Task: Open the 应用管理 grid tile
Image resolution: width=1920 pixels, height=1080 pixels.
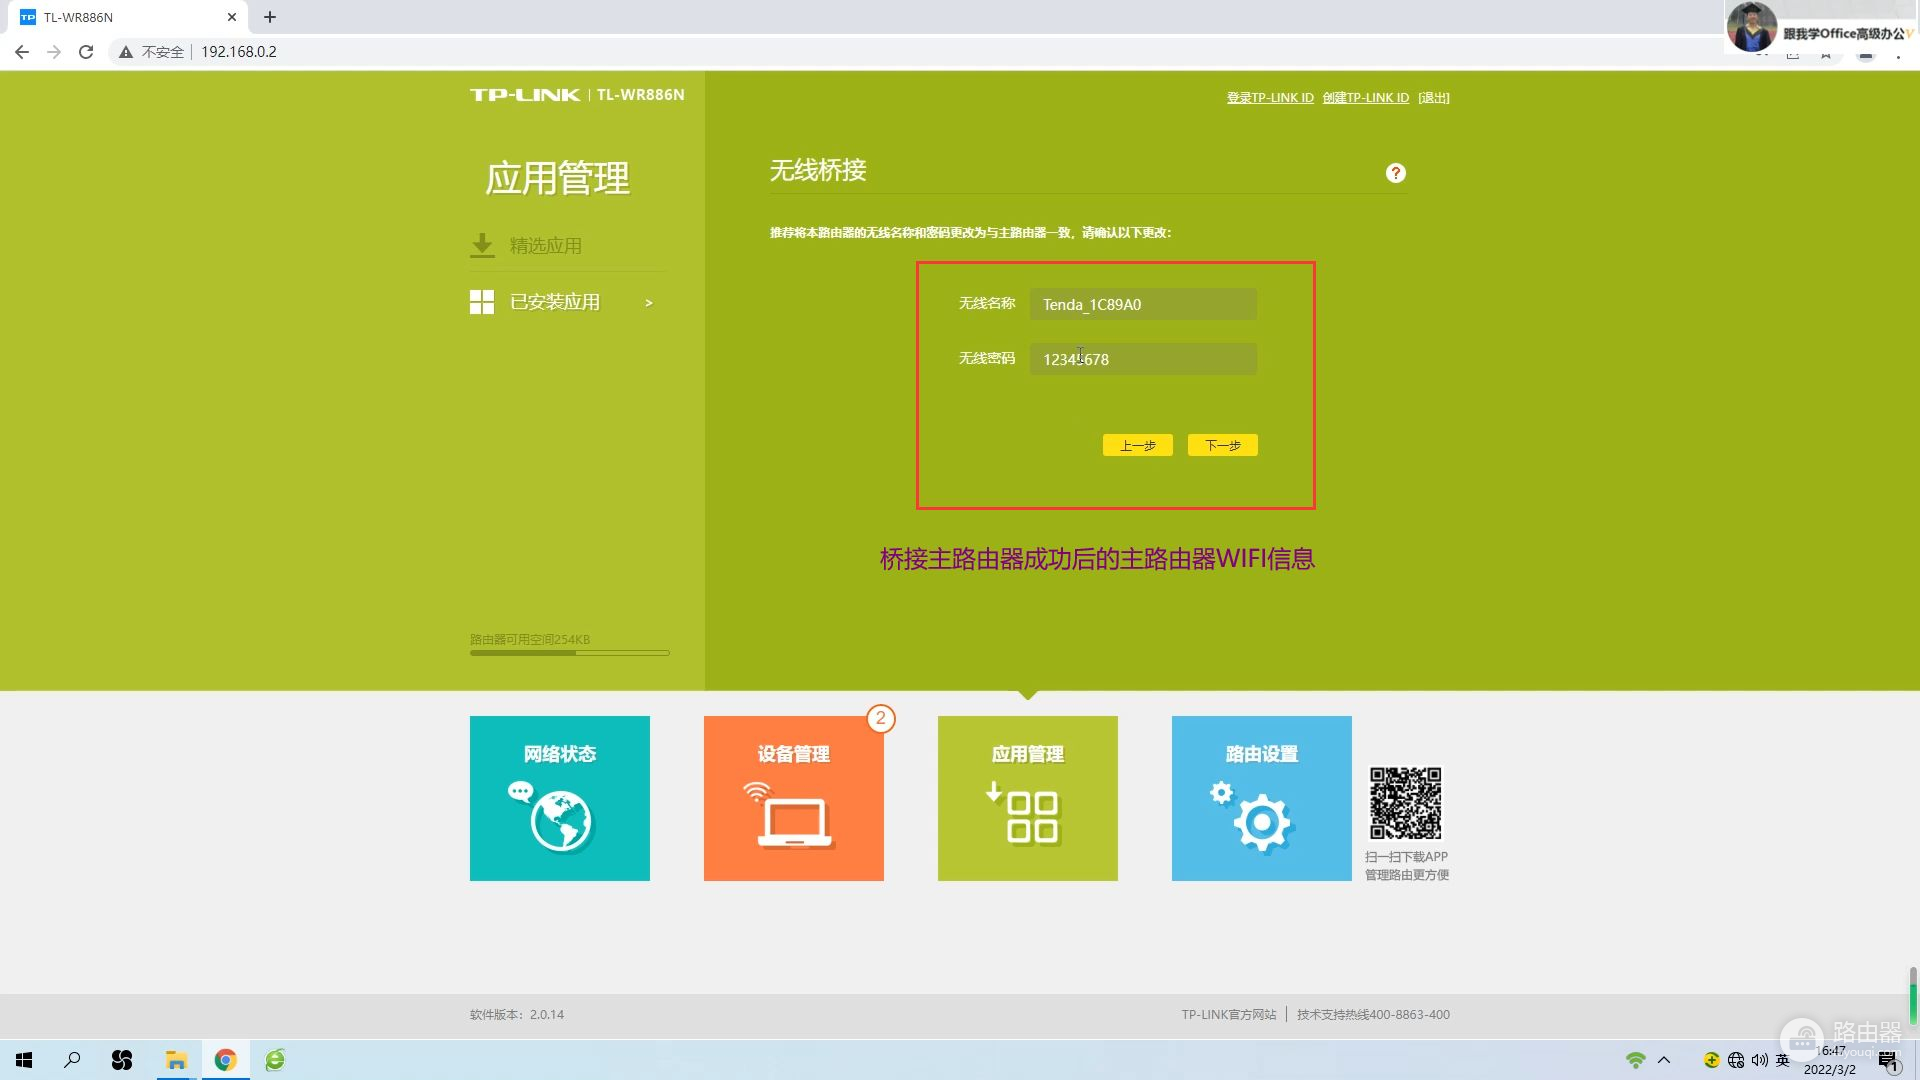Action: pyautogui.click(x=1027, y=798)
